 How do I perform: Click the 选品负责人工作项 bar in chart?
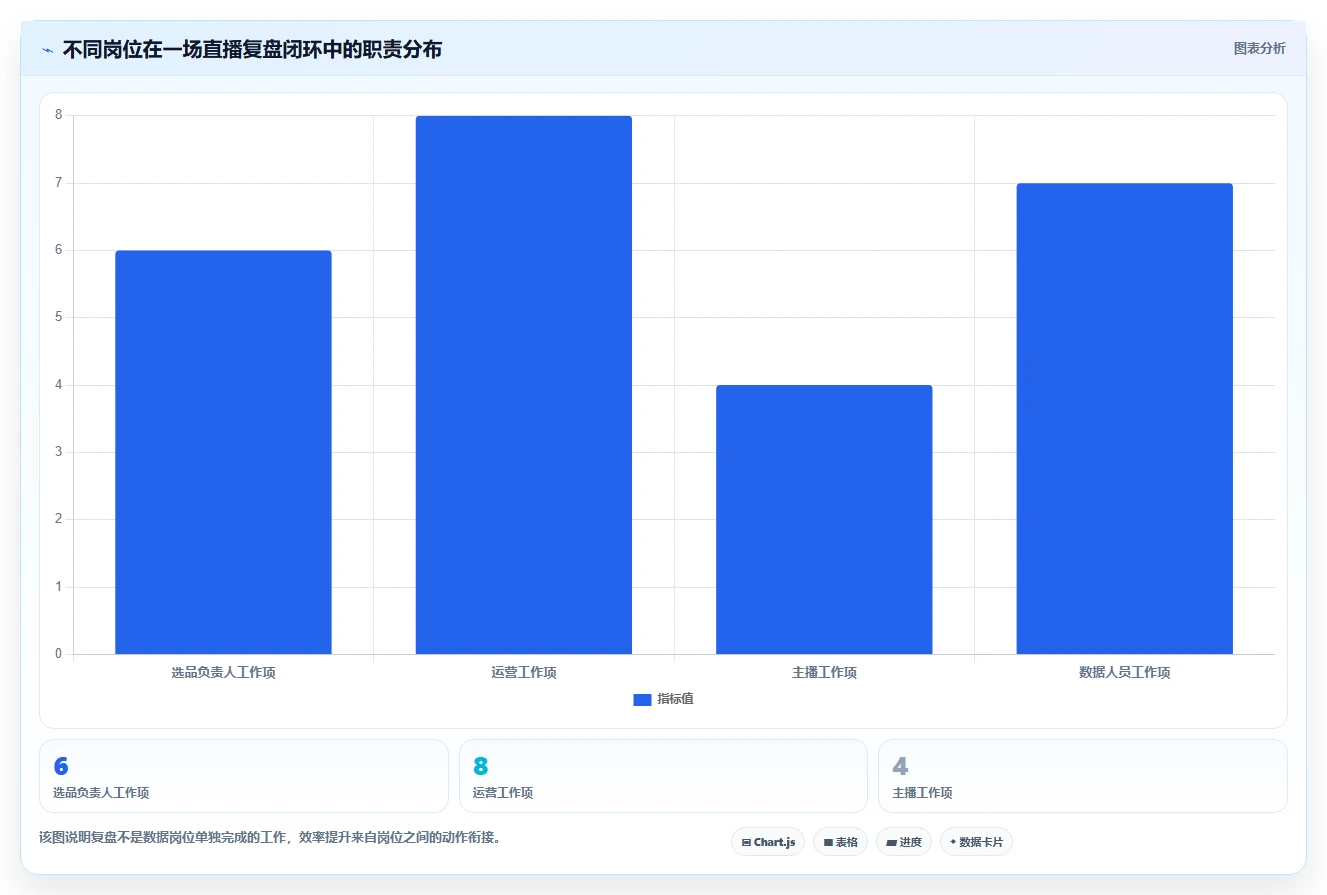pyautogui.click(x=223, y=452)
